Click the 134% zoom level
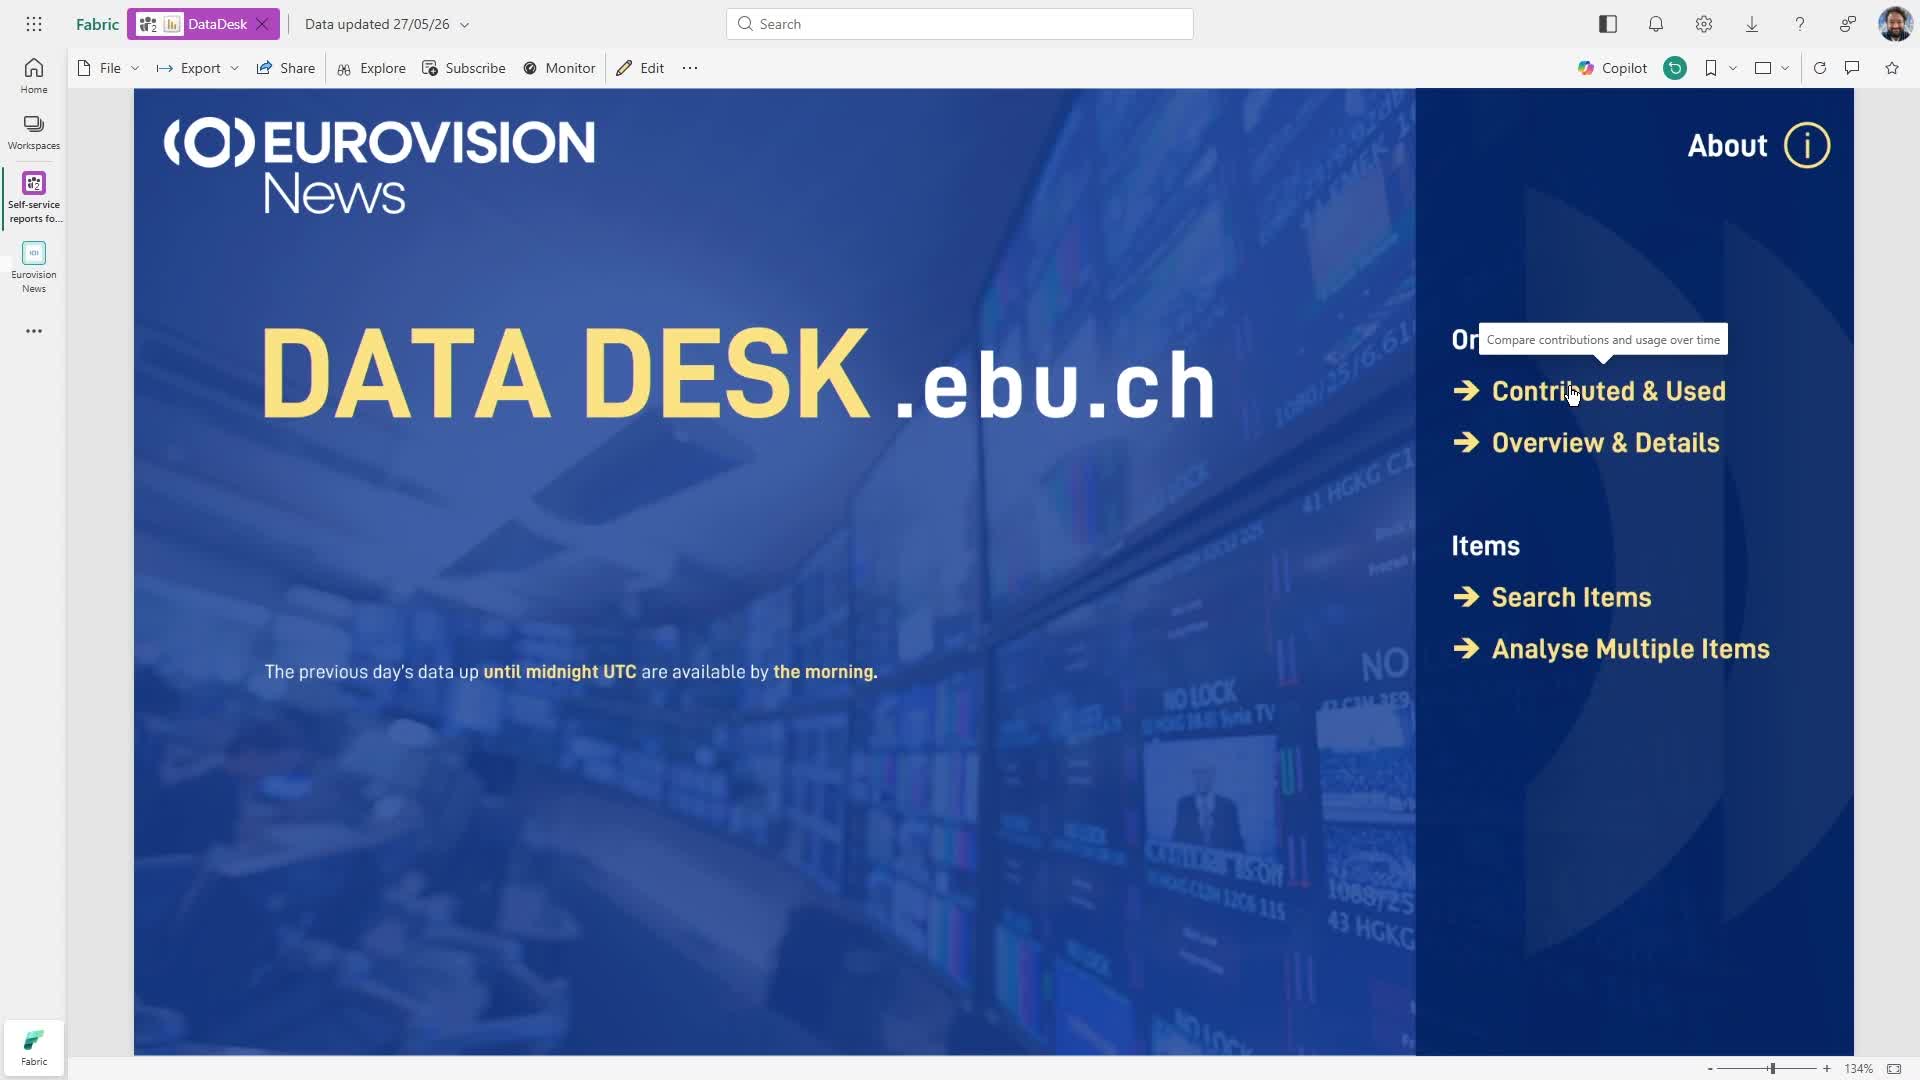The image size is (1920, 1080). [1859, 1069]
